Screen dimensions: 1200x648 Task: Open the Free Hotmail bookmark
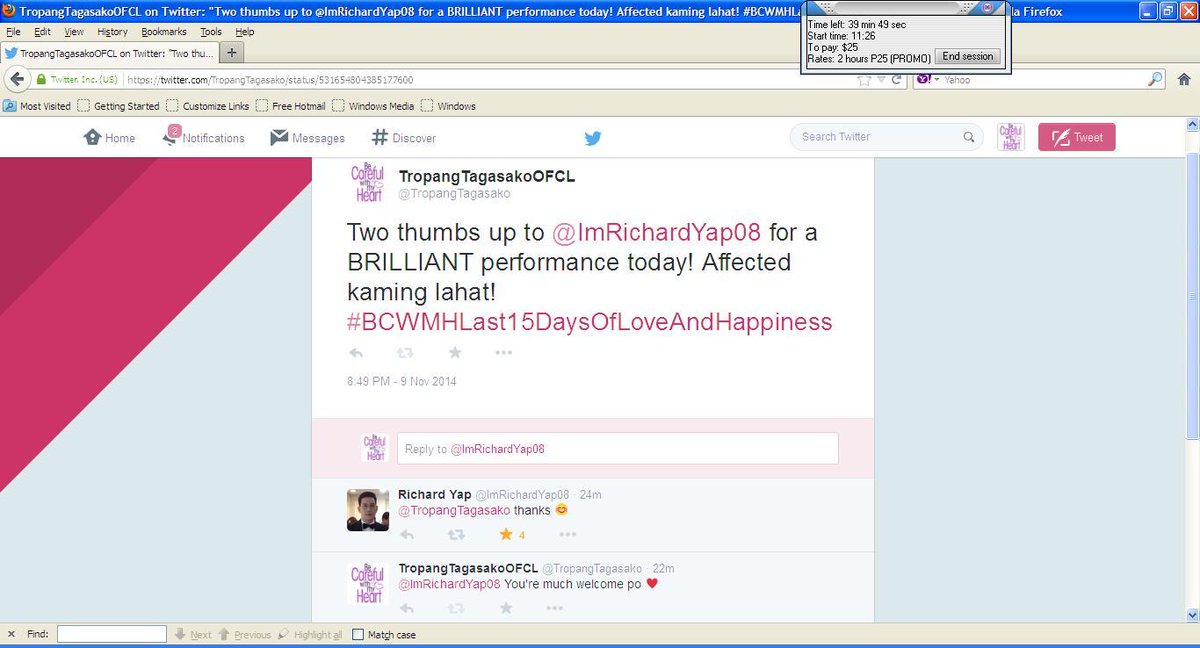tap(290, 106)
